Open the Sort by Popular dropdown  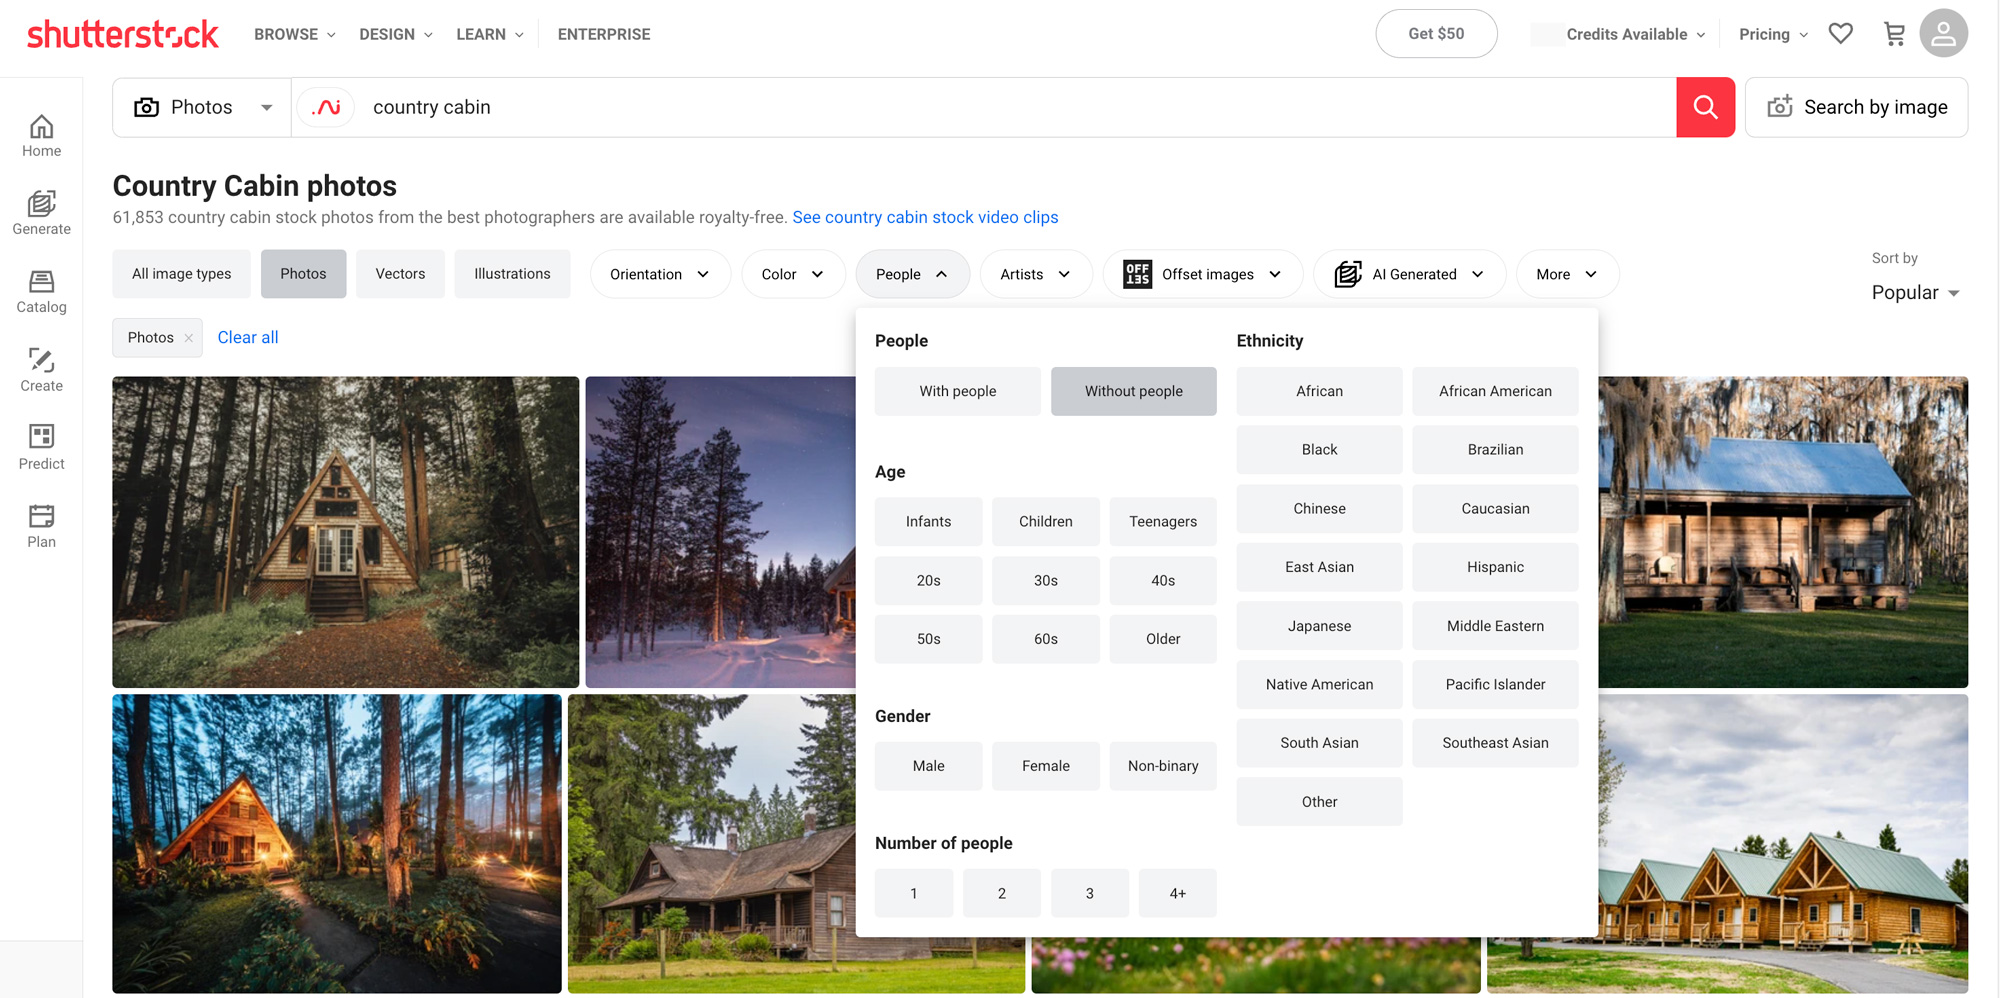click(x=1914, y=292)
